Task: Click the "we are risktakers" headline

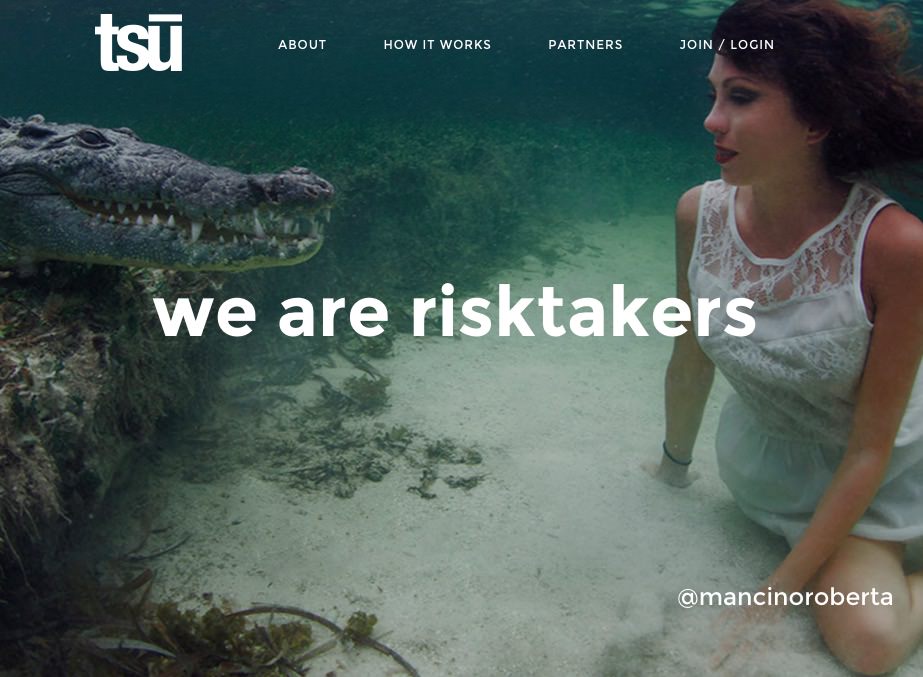Action: (x=455, y=310)
